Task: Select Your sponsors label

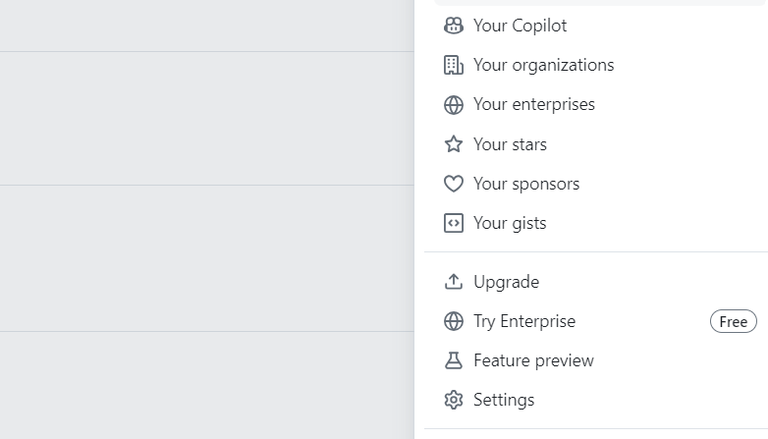Action: (526, 184)
